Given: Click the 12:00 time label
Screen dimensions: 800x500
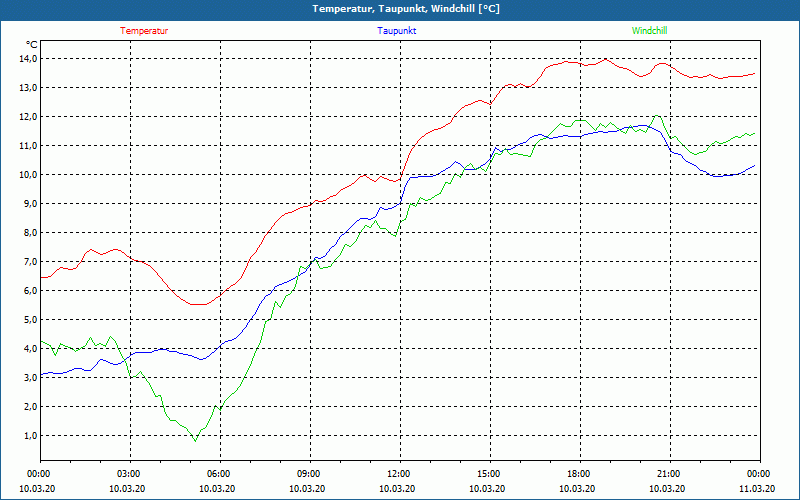Looking at the screenshot, I should point(400,474).
